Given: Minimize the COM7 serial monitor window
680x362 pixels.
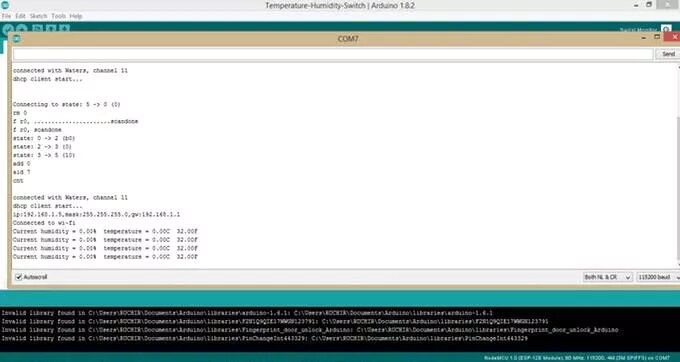Looking at the screenshot, I should click(644, 38).
